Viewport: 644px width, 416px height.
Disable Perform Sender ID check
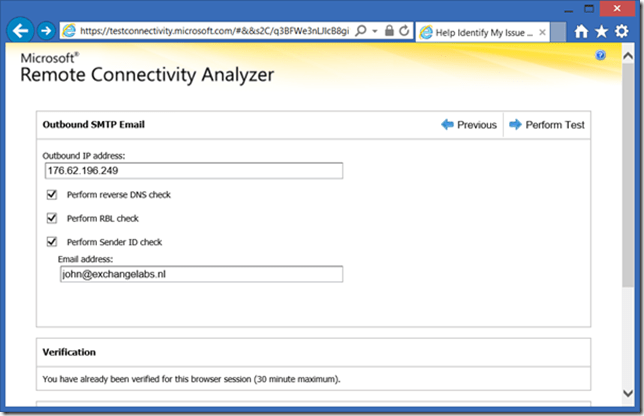pyautogui.click(x=52, y=241)
